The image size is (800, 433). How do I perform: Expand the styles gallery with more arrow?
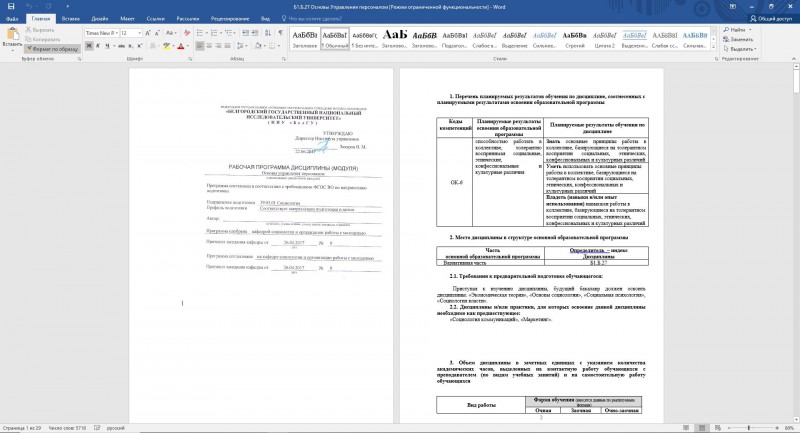713,47
